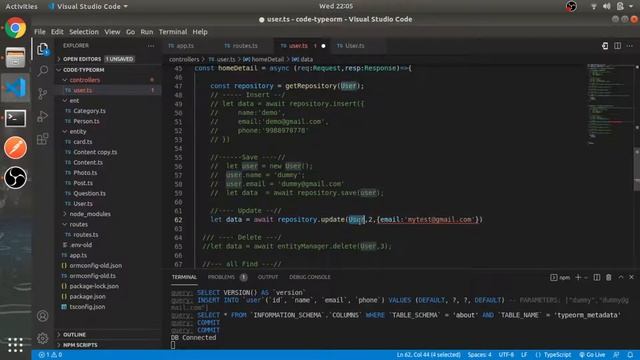Click the Go Live status button
The height and width of the screenshot is (360, 640).
point(592,355)
